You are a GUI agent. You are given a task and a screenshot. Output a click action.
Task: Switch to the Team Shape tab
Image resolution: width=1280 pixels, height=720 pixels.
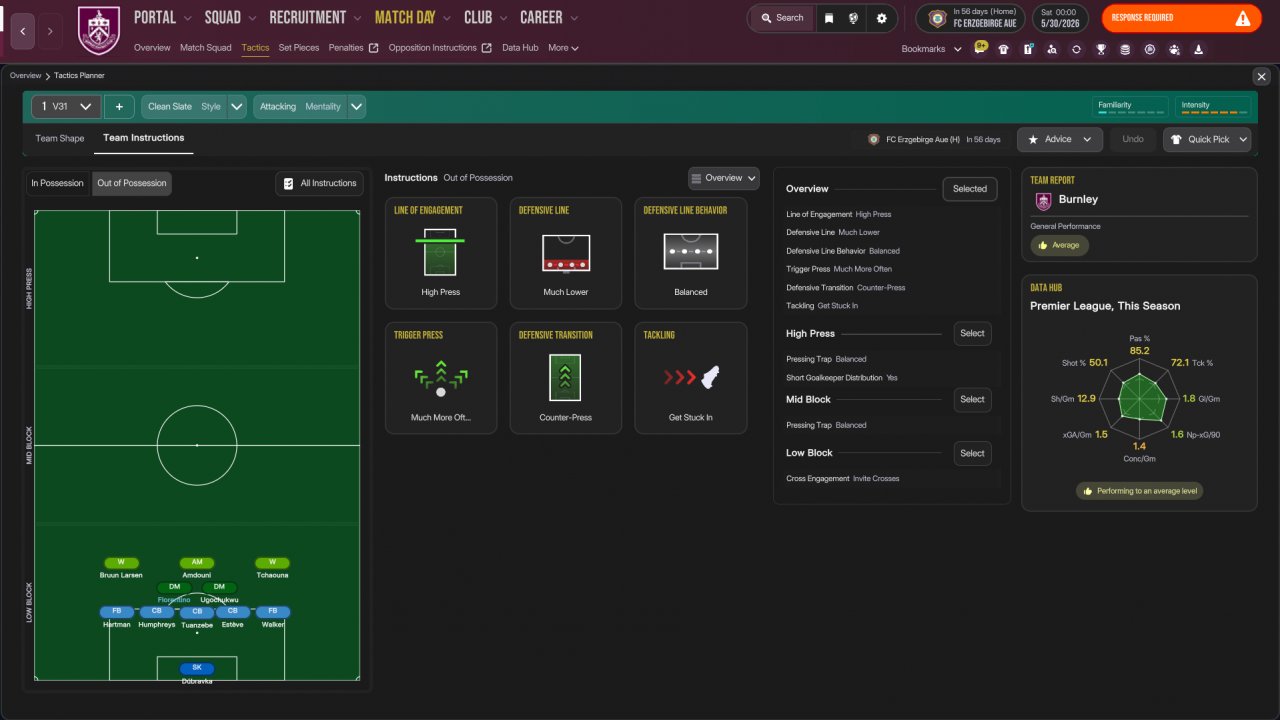tap(60, 139)
